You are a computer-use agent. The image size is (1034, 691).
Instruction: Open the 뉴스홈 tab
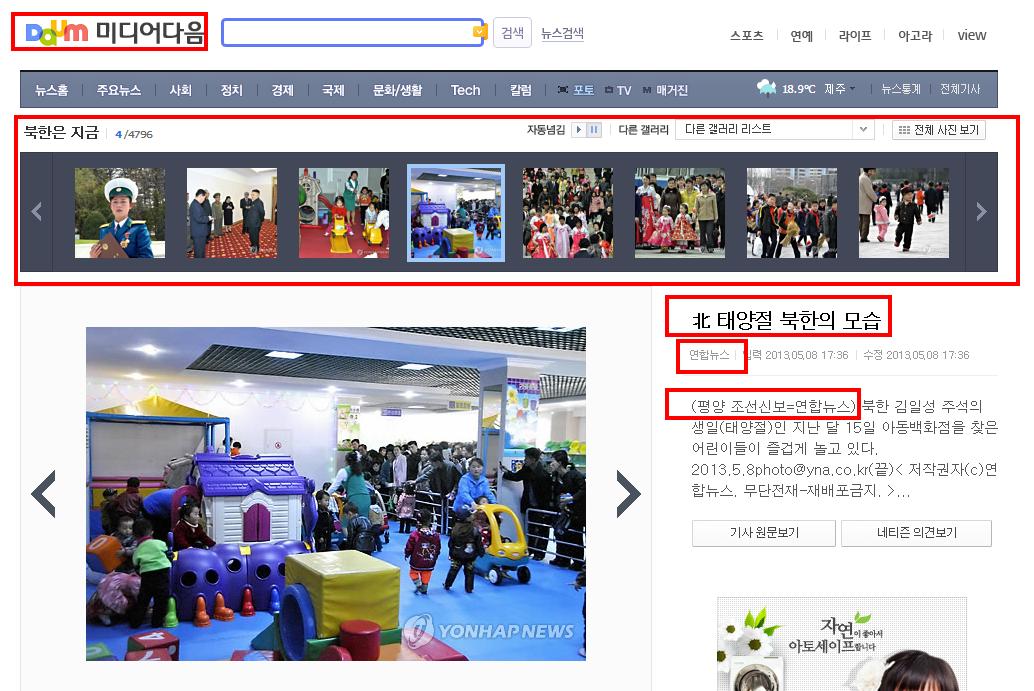click(51, 90)
